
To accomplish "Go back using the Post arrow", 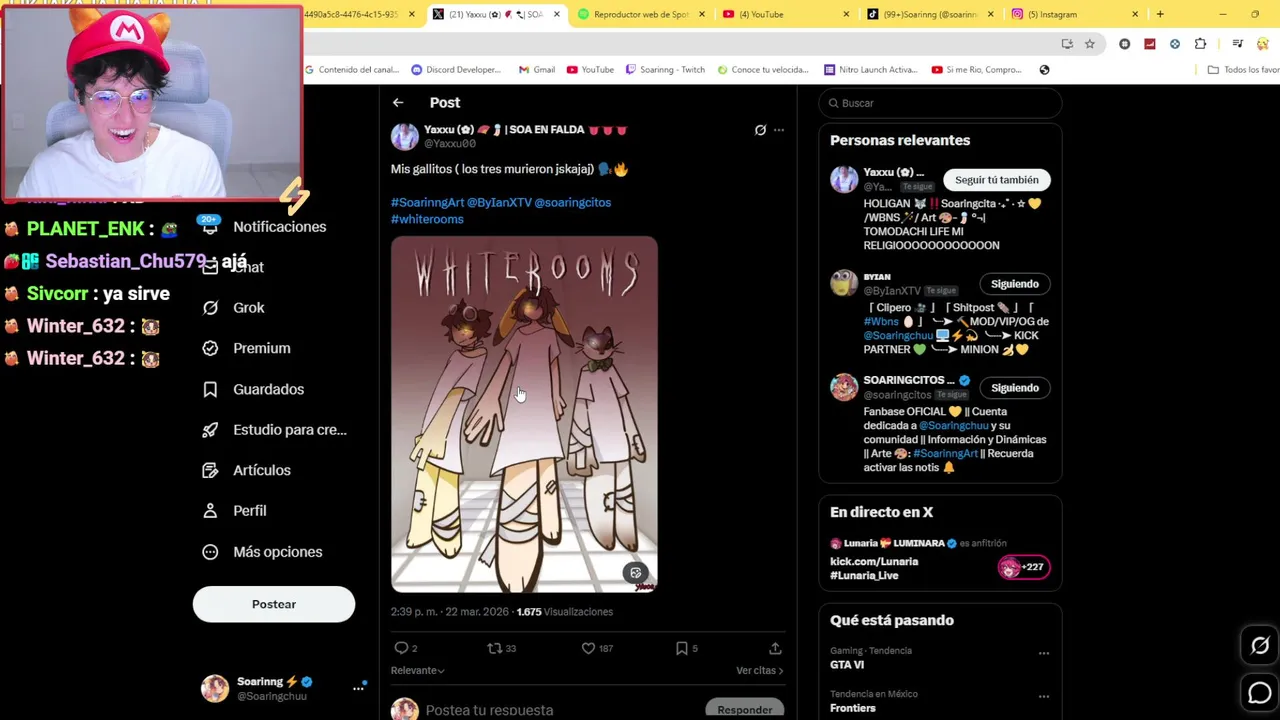I will coord(398,103).
